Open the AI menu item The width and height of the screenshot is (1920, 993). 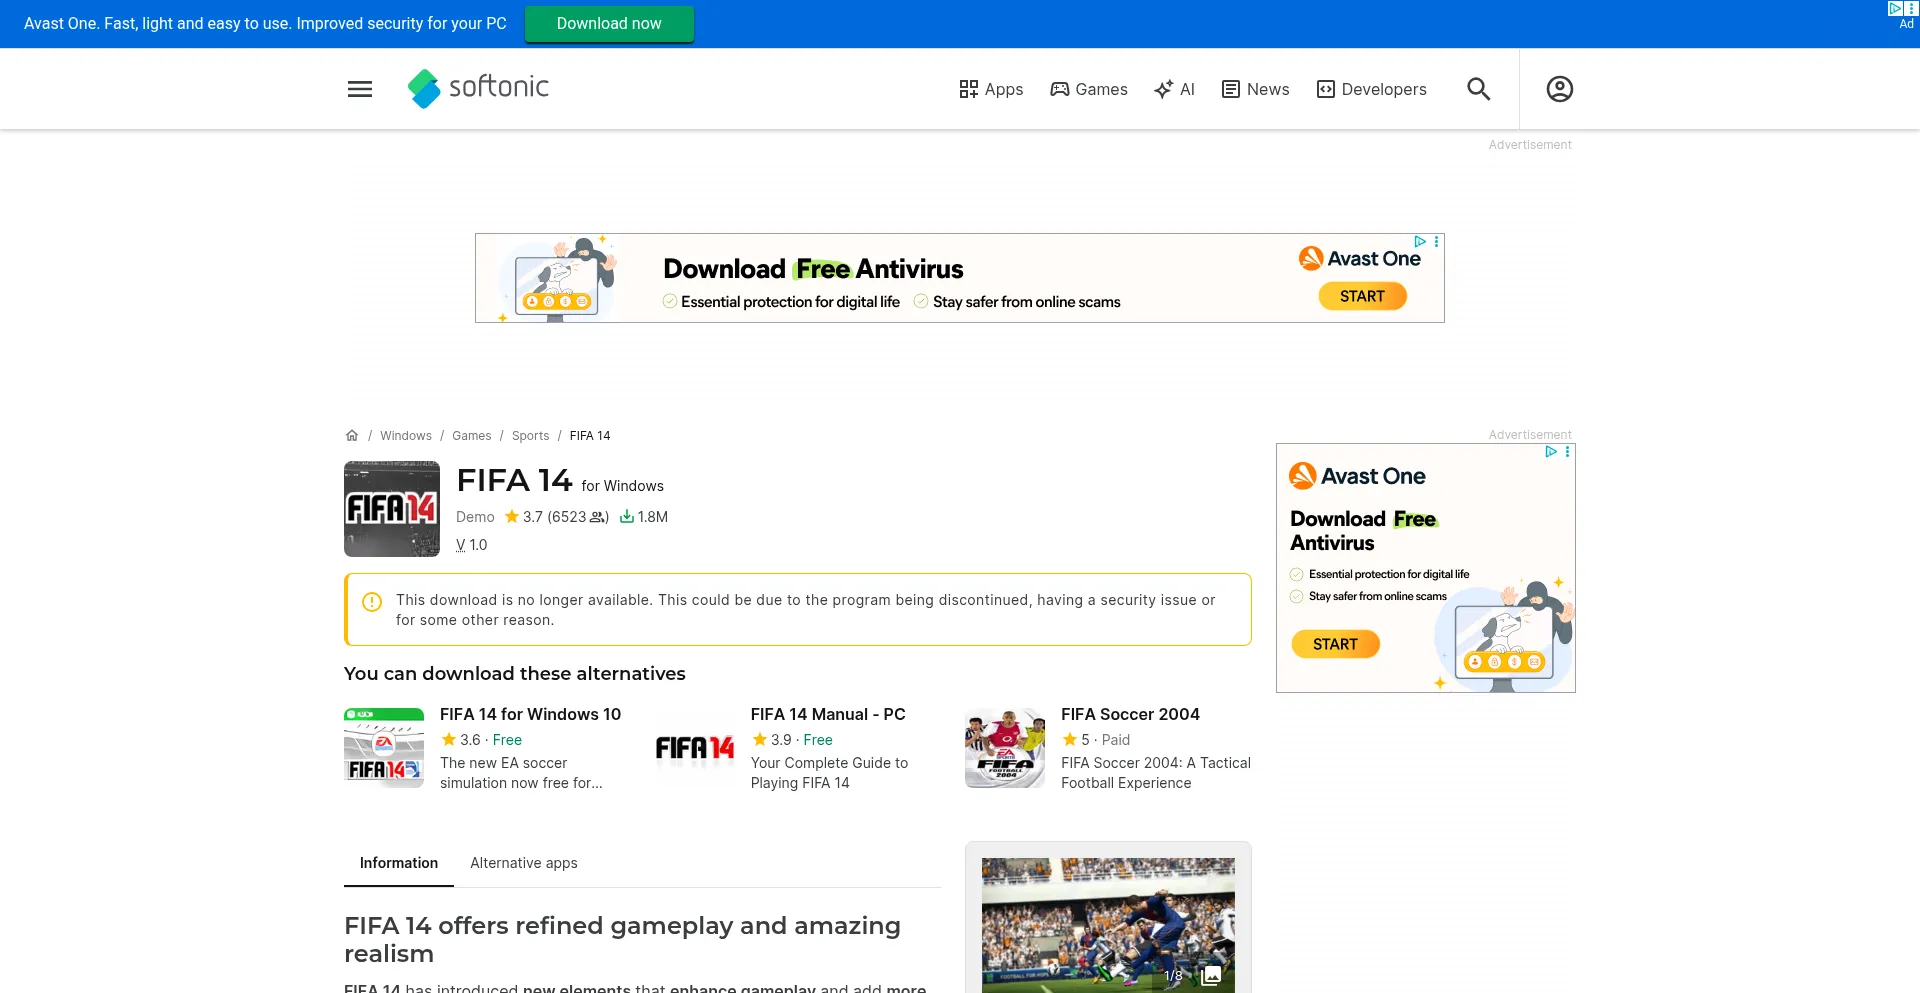point(1174,89)
